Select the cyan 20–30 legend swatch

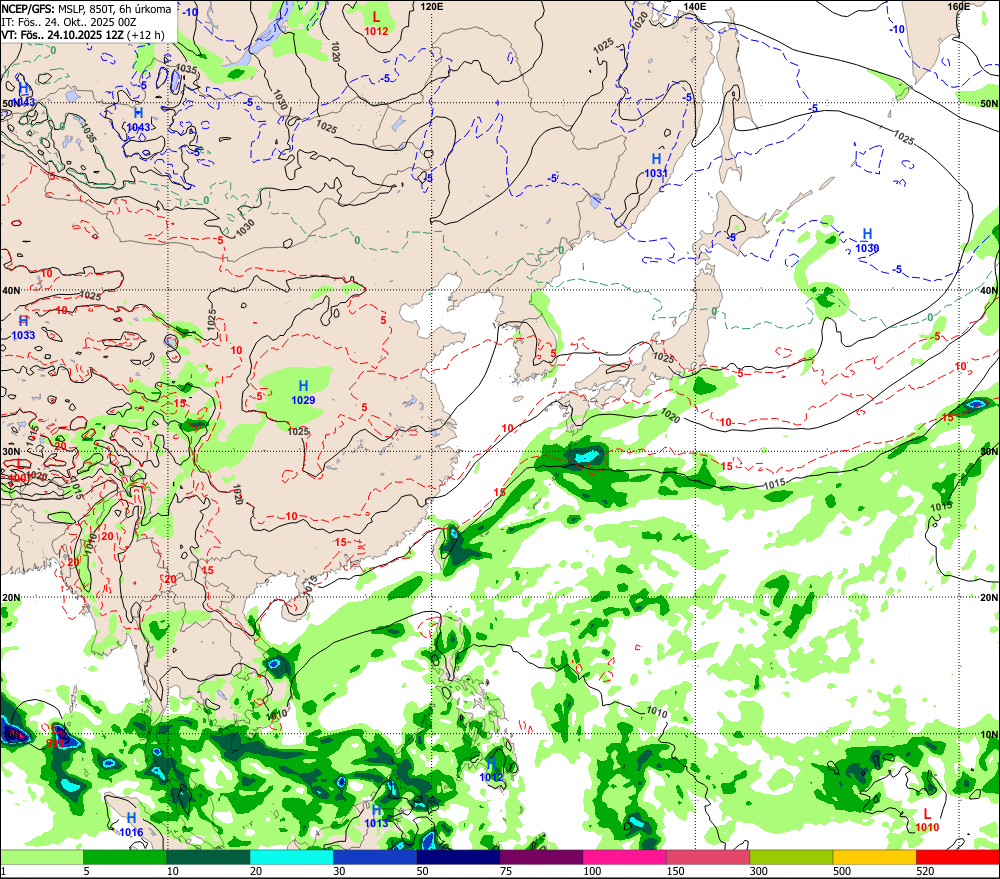coord(291,857)
